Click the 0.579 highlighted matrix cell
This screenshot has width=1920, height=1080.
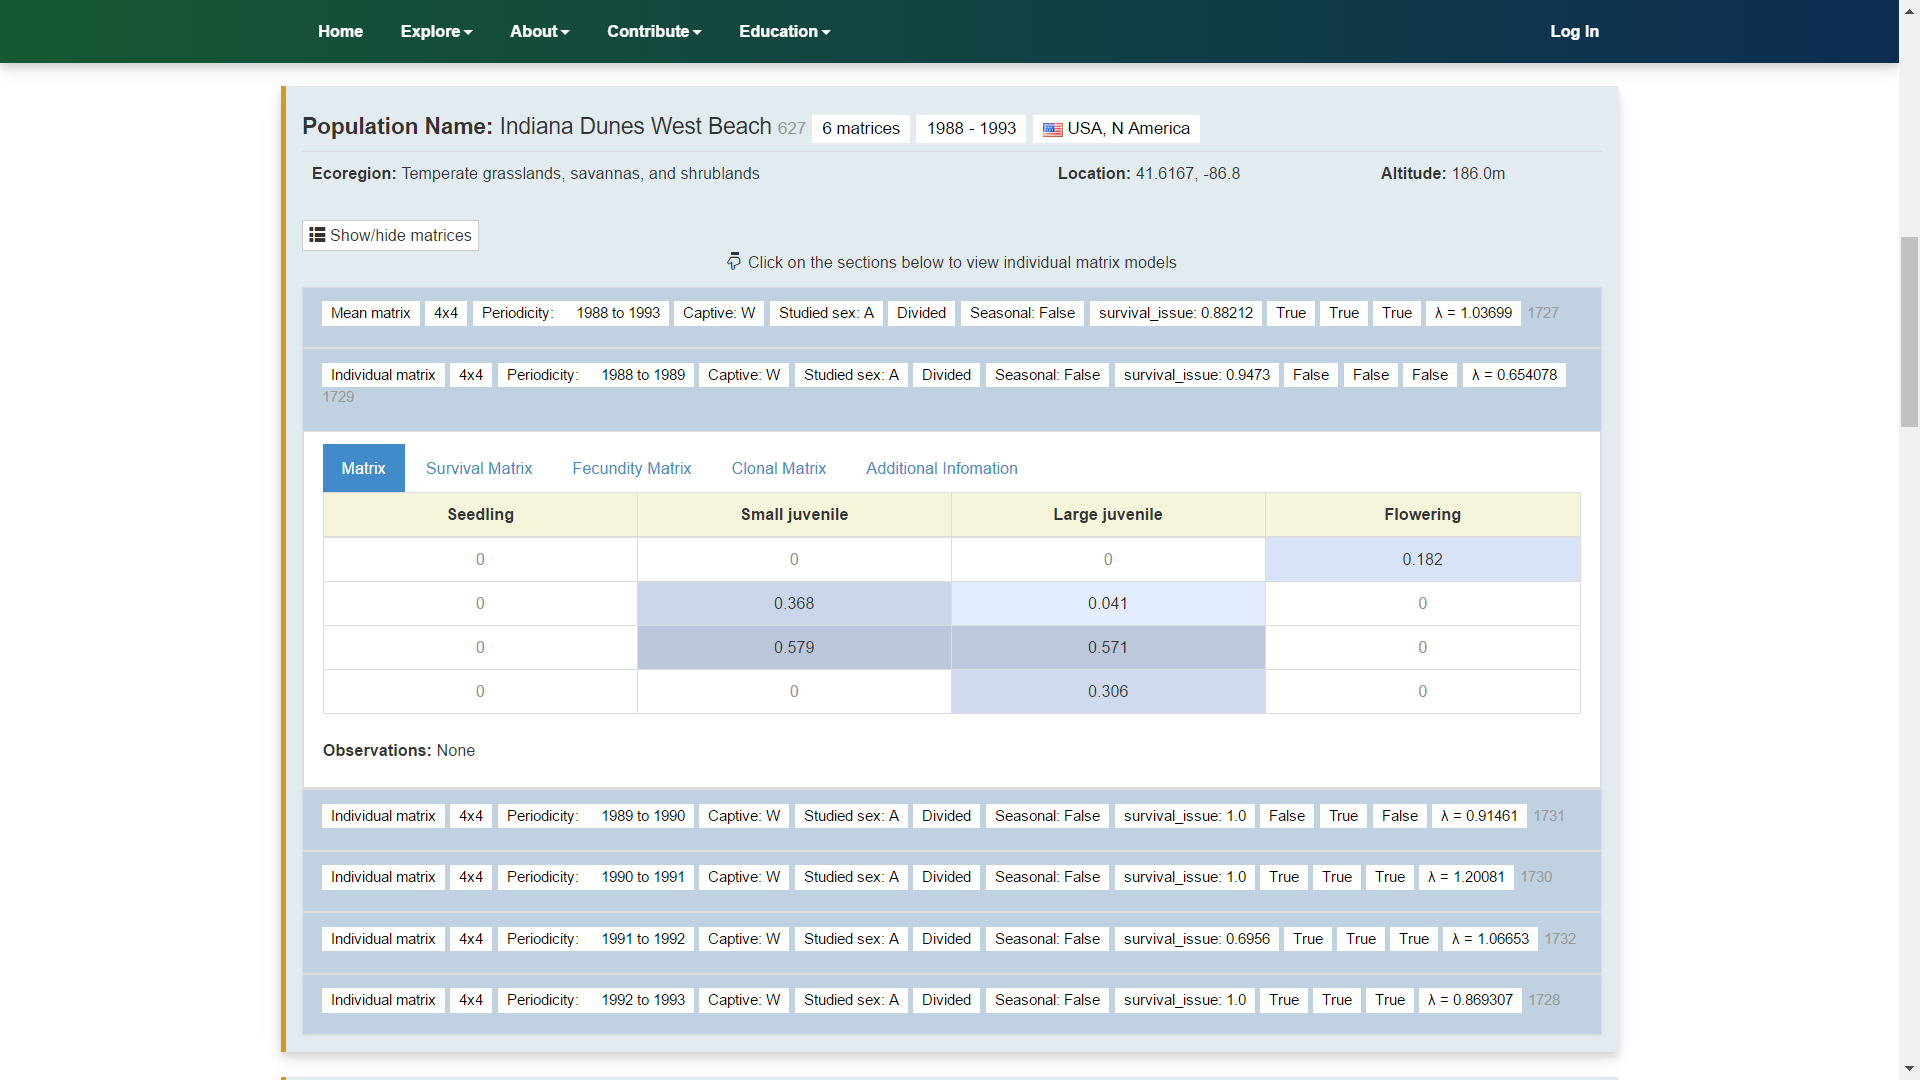click(x=794, y=647)
